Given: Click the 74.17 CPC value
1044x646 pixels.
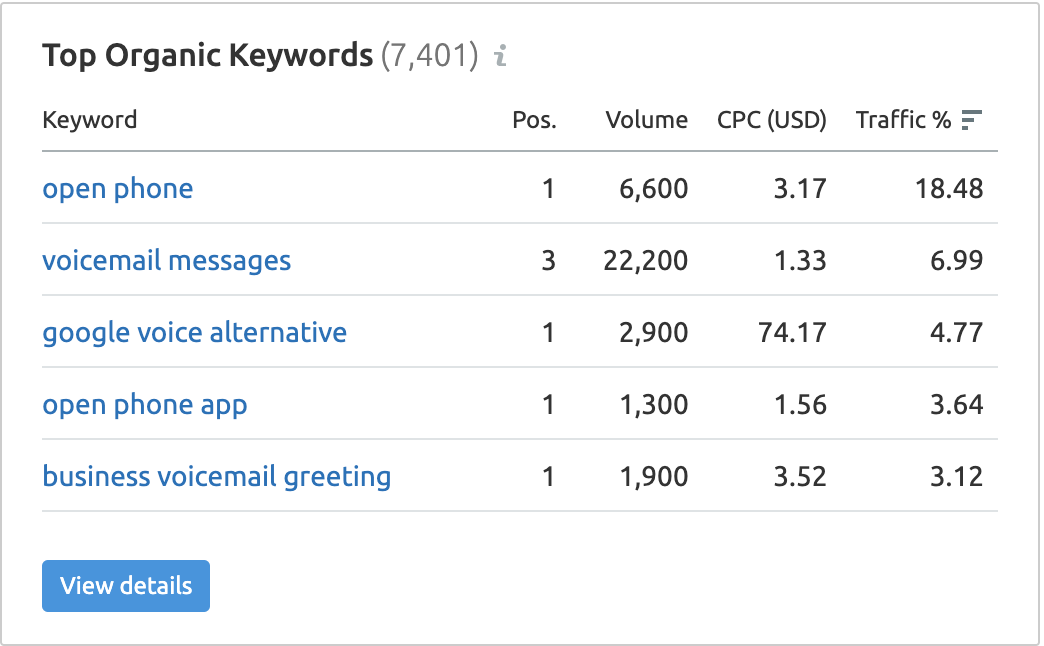Looking at the screenshot, I should pyautogui.click(x=792, y=332).
